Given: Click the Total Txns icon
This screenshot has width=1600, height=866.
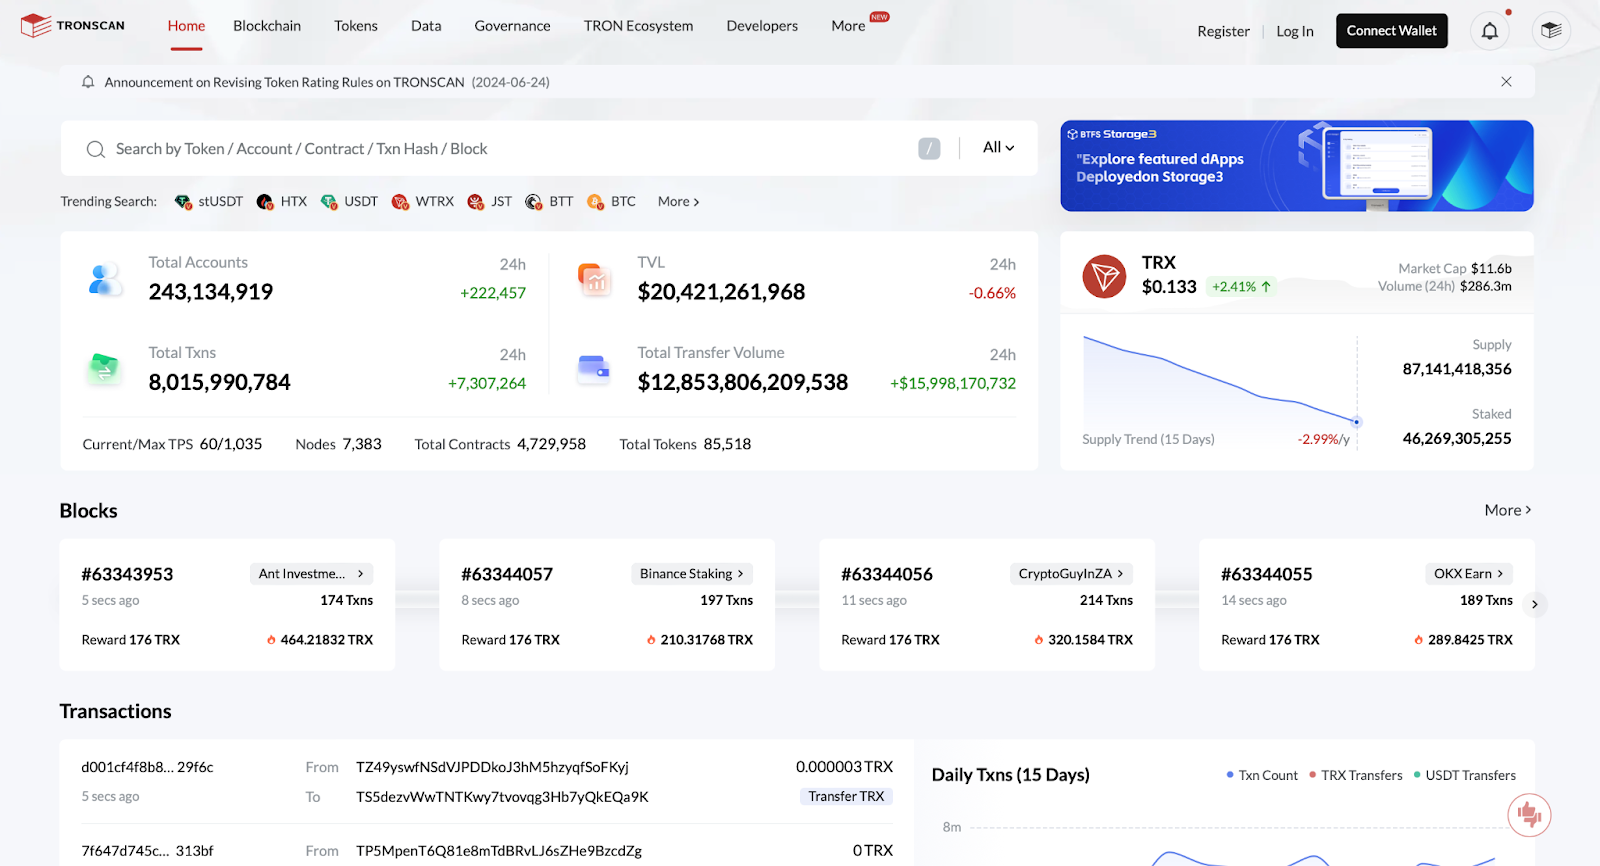Looking at the screenshot, I should click(x=105, y=369).
